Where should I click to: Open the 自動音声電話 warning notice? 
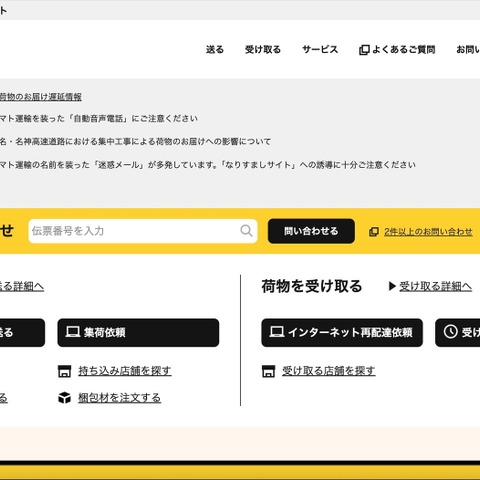coord(99,119)
